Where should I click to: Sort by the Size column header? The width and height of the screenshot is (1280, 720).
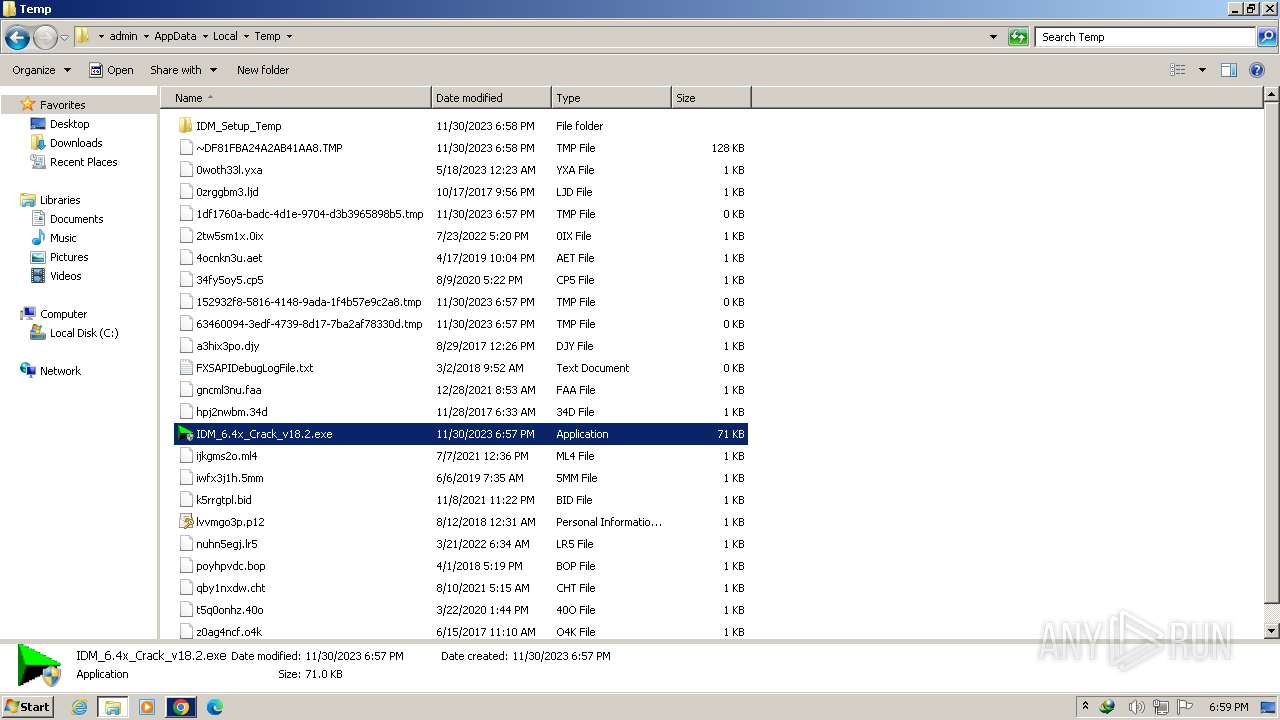tap(711, 98)
